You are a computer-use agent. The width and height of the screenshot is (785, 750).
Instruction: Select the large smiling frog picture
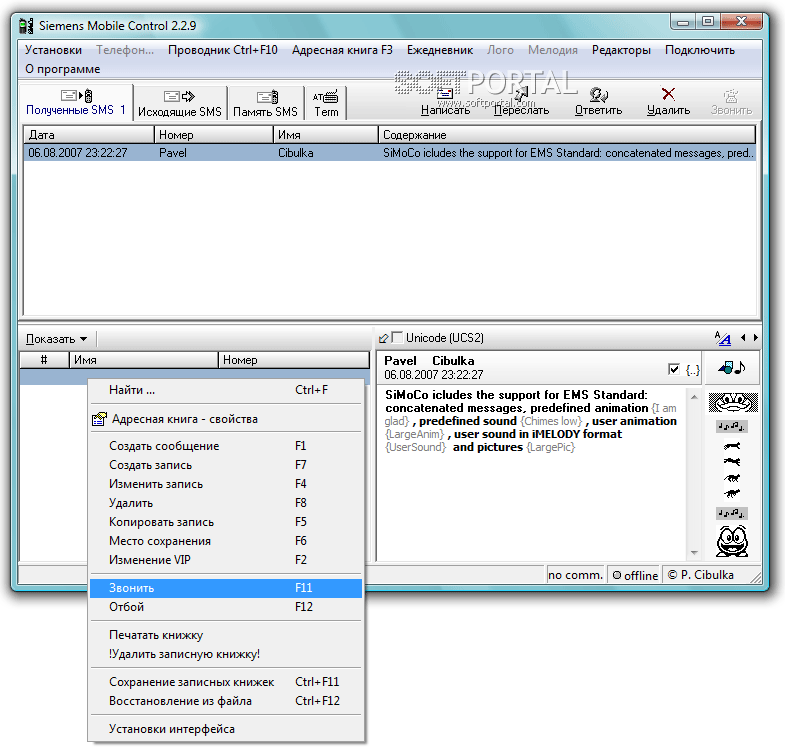[x=732, y=541]
